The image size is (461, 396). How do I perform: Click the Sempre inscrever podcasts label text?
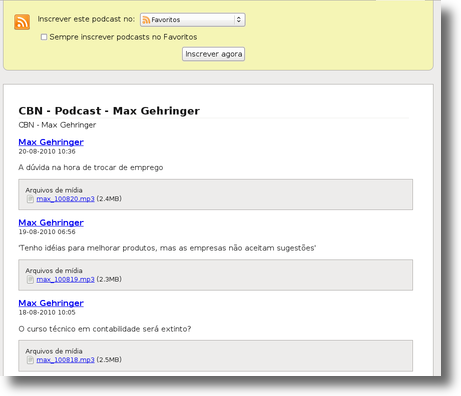point(123,37)
